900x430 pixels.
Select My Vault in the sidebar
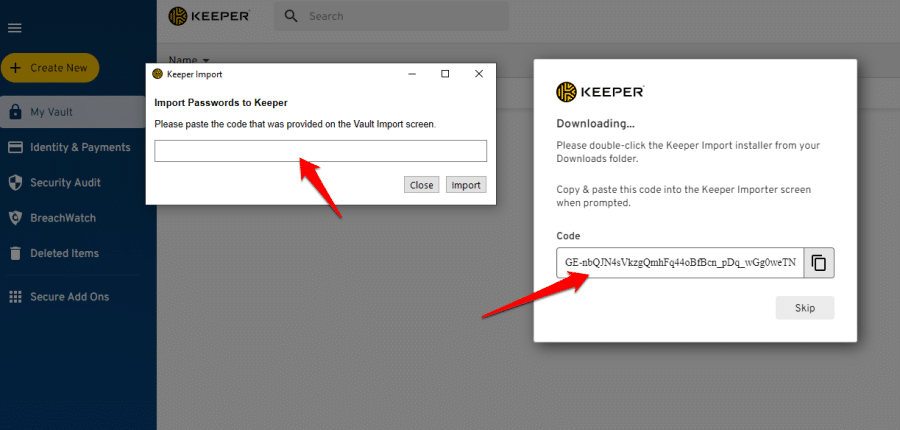pos(72,112)
